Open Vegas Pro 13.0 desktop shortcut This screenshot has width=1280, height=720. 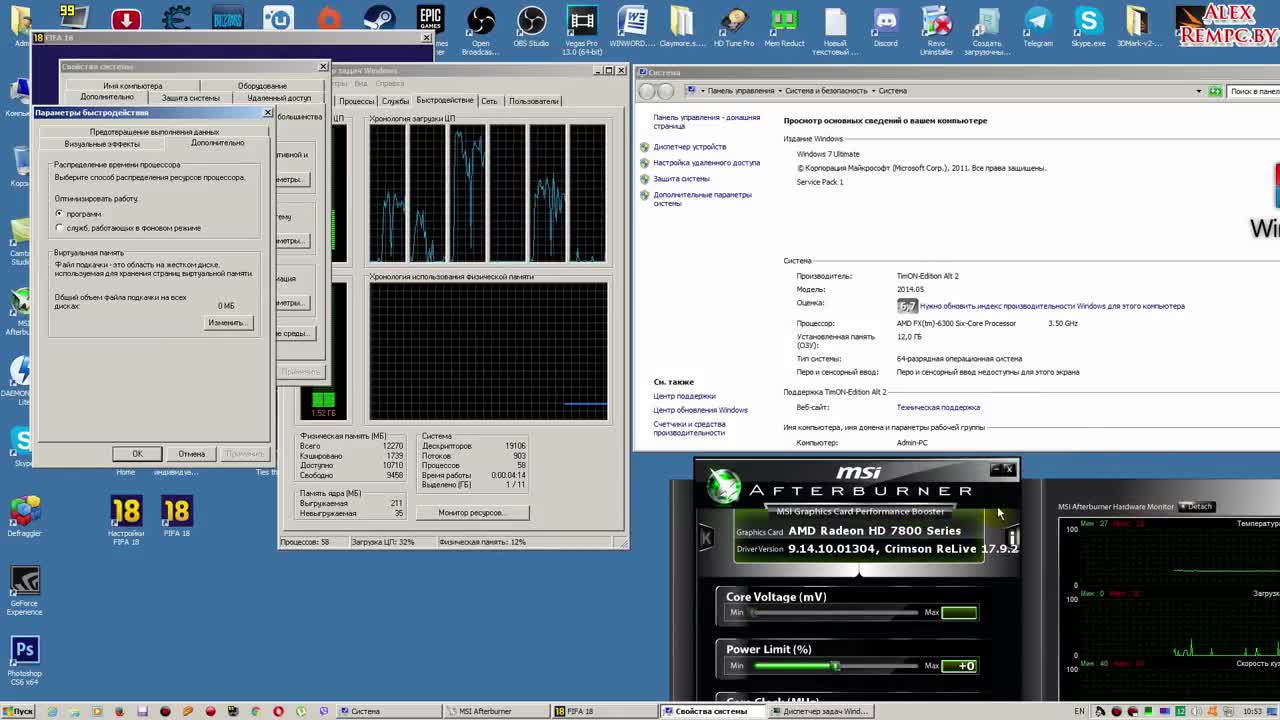581,28
